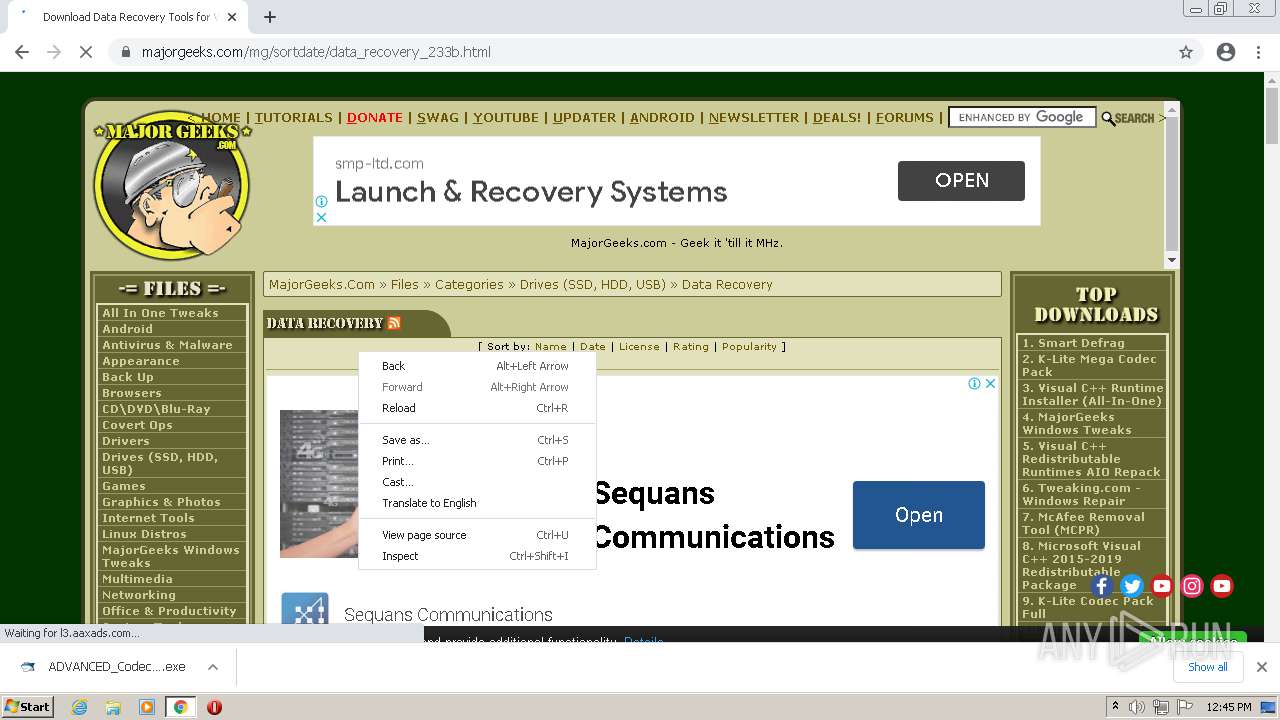1280x720 pixels.
Task: Open the Networking category link
Action: click(x=138, y=595)
